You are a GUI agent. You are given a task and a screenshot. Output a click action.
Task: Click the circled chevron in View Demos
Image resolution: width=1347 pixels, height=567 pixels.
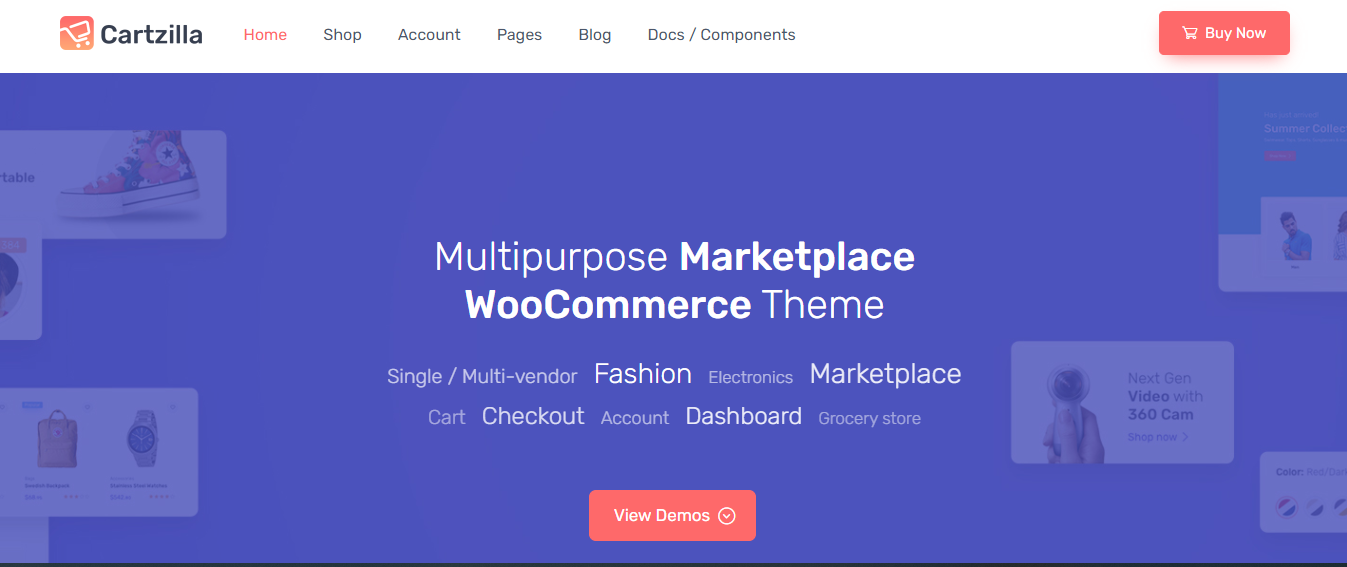coord(727,516)
